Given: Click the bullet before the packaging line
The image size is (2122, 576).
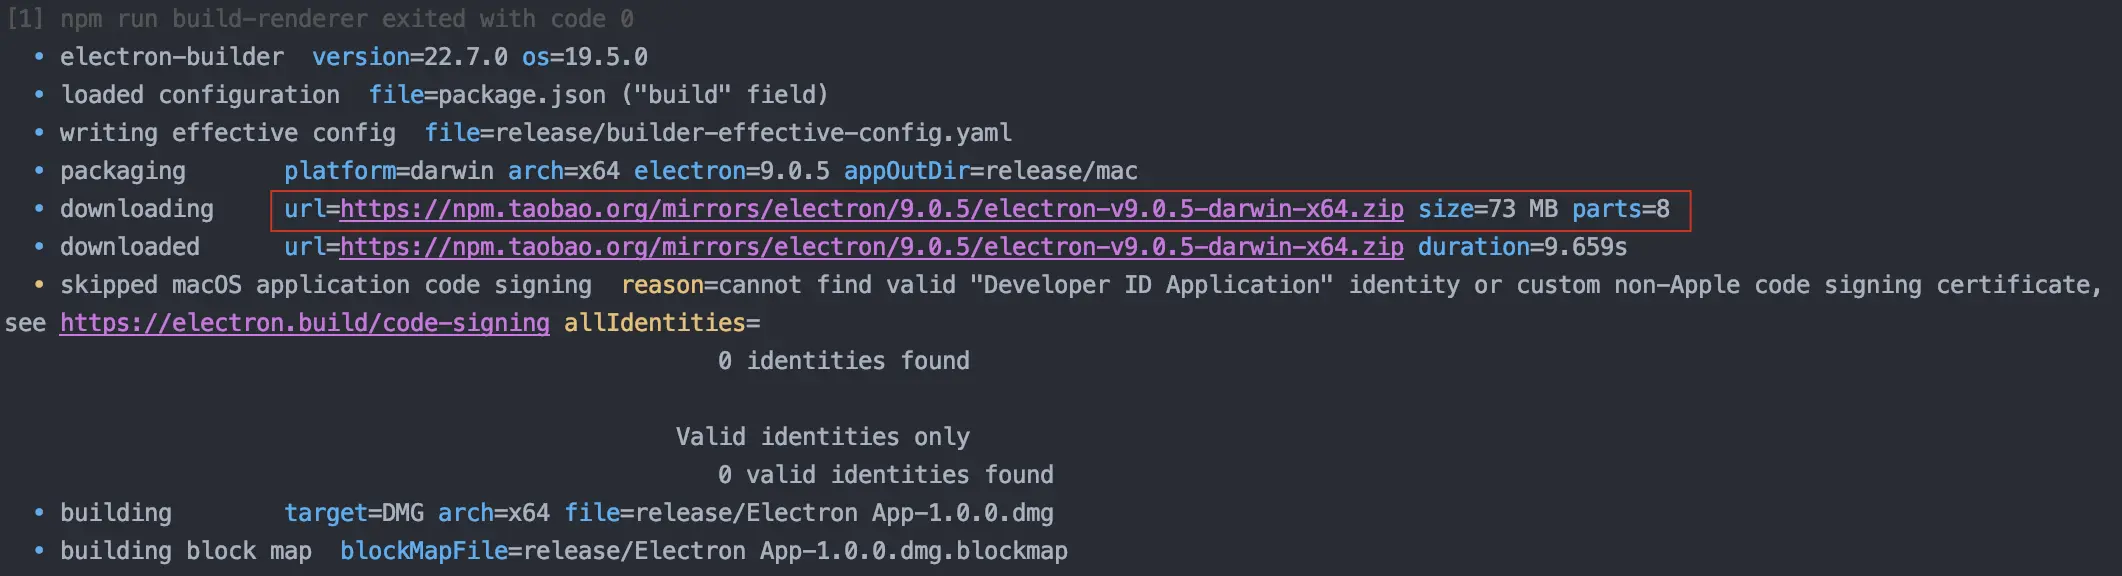Looking at the screenshot, I should [x=39, y=171].
